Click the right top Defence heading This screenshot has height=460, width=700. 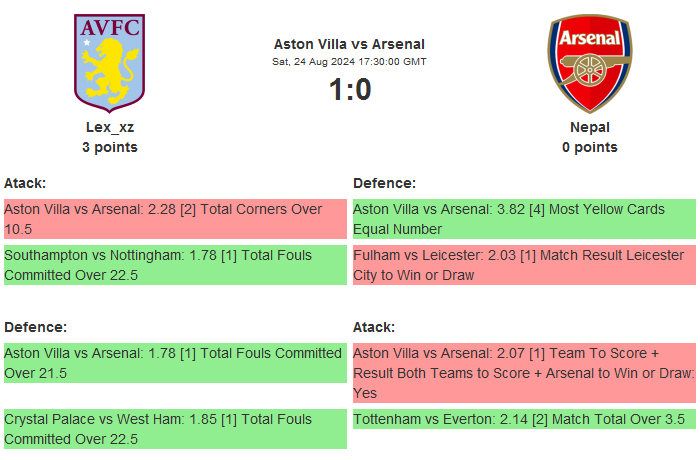point(384,183)
